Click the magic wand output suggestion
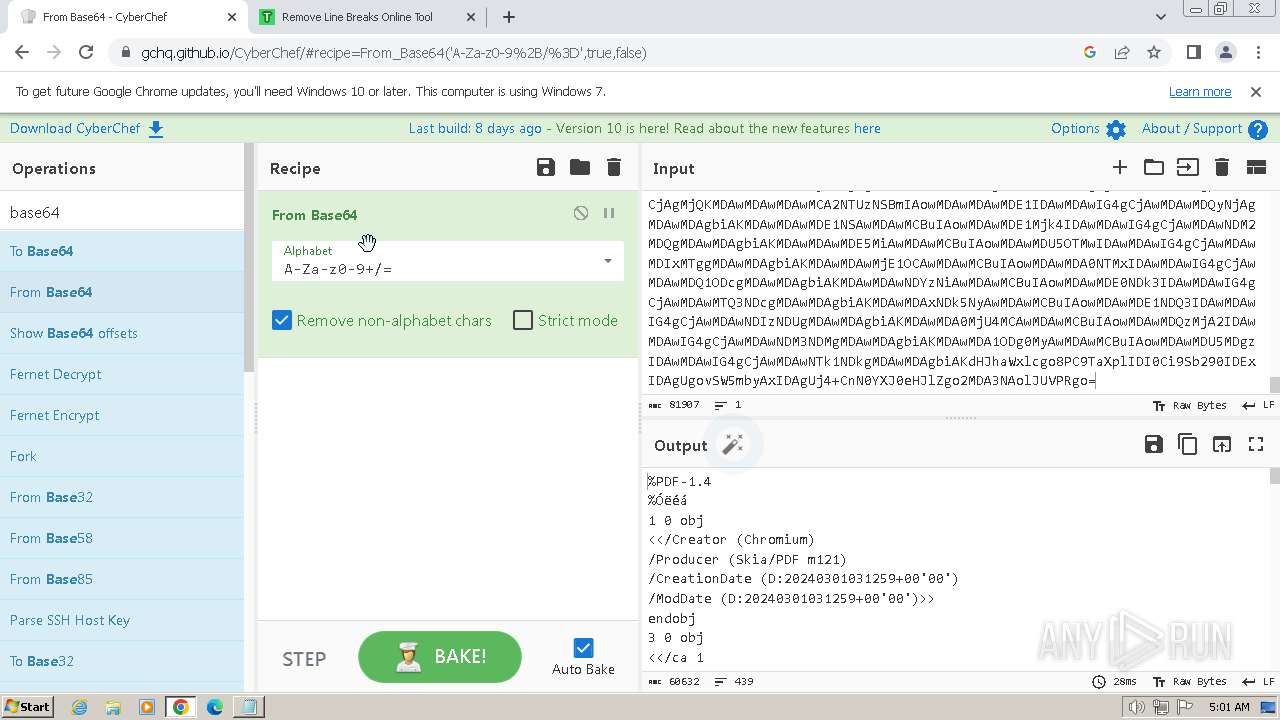 click(x=733, y=445)
